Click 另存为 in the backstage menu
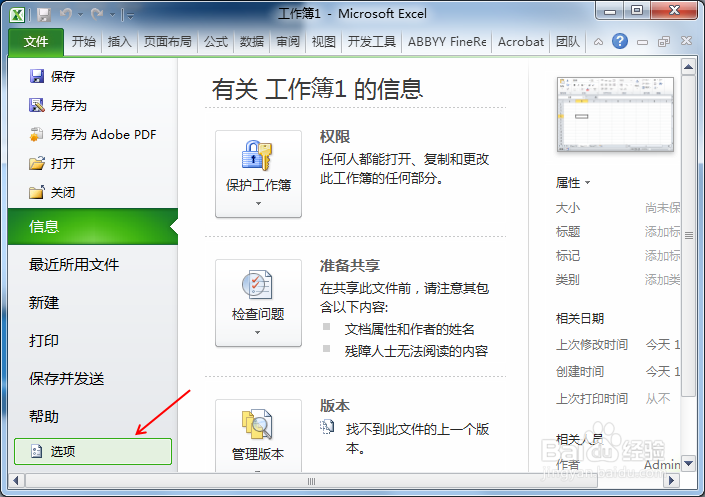The width and height of the screenshot is (705, 497). coord(58,106)
